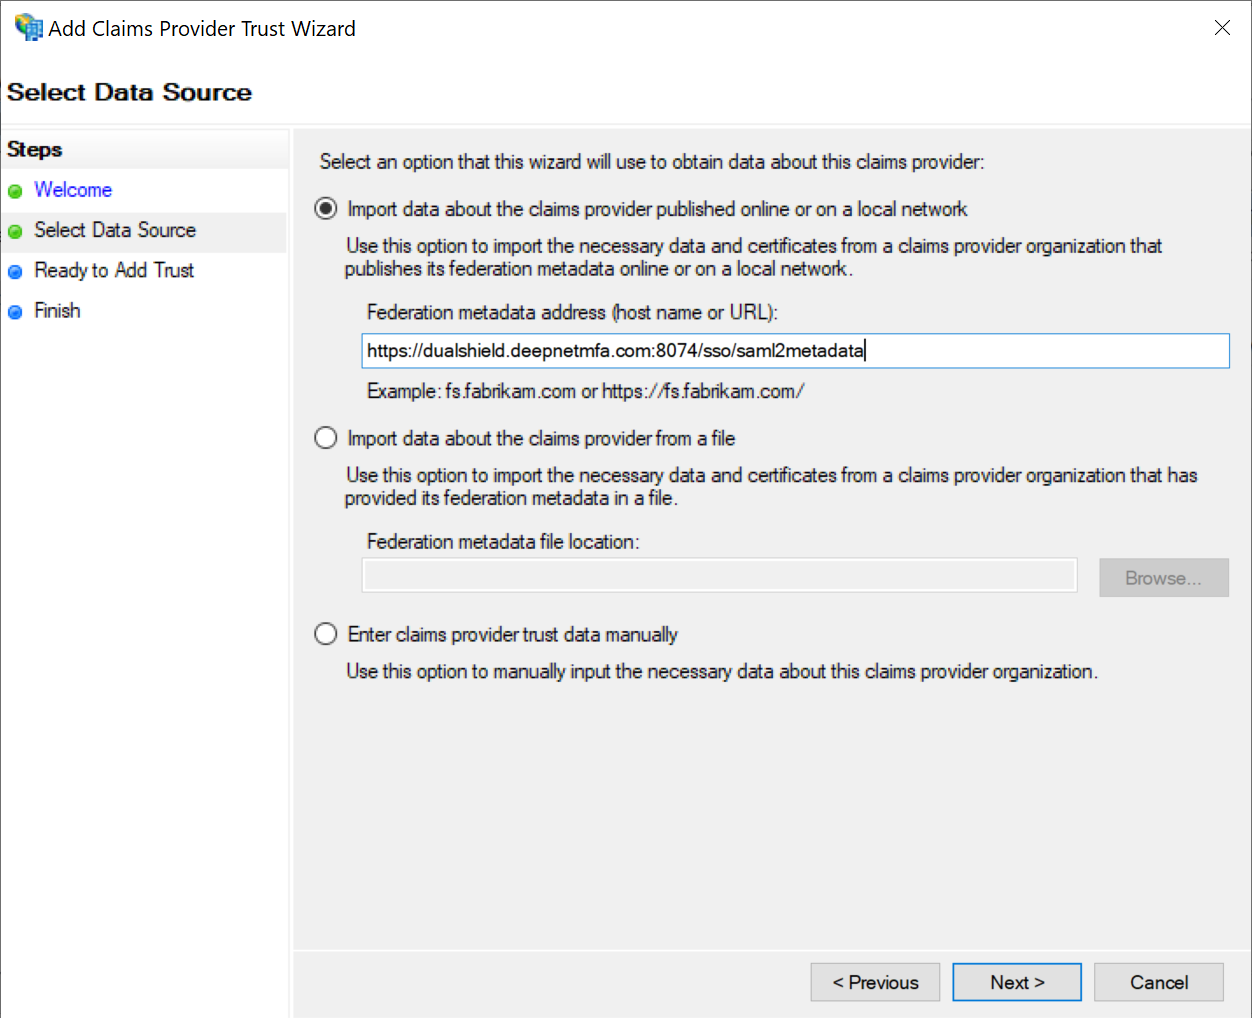
Task: Click the blue bullet beside Finish
Action: 15,312
